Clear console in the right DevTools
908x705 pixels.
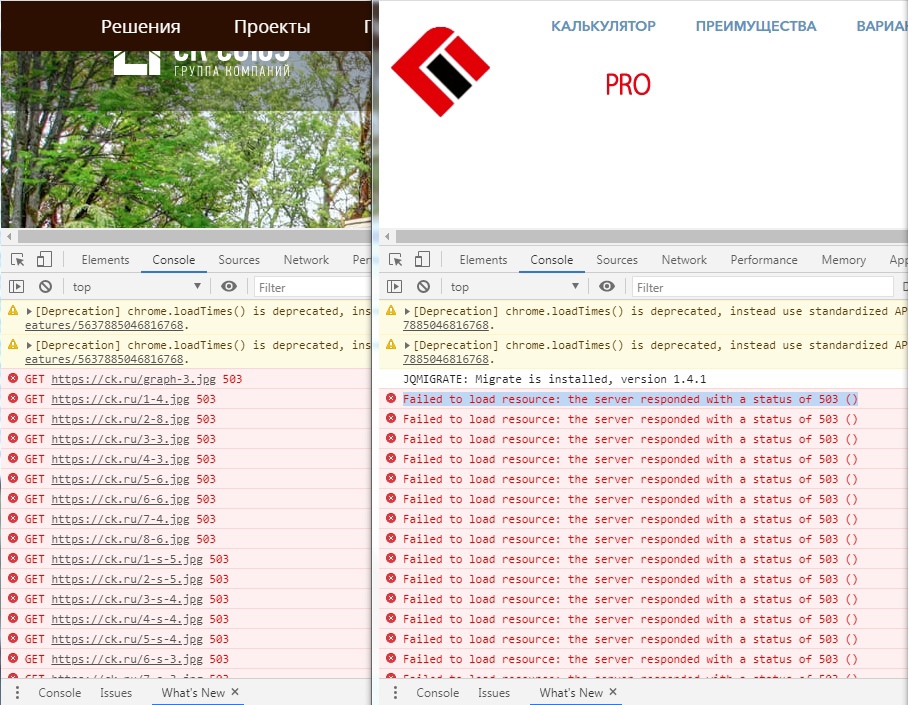[x=423, y=287]
